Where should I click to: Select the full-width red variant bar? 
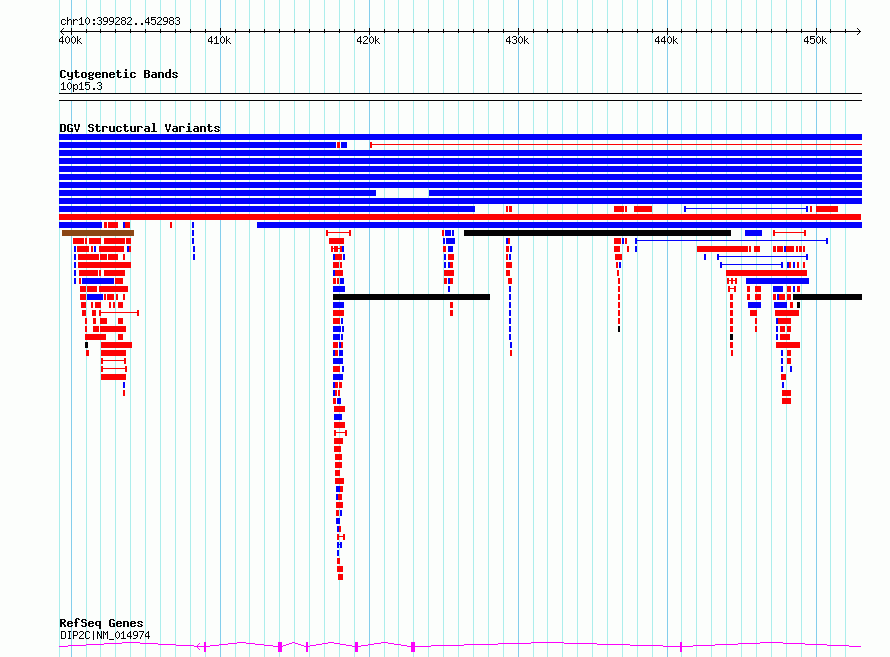pos(460,217)
